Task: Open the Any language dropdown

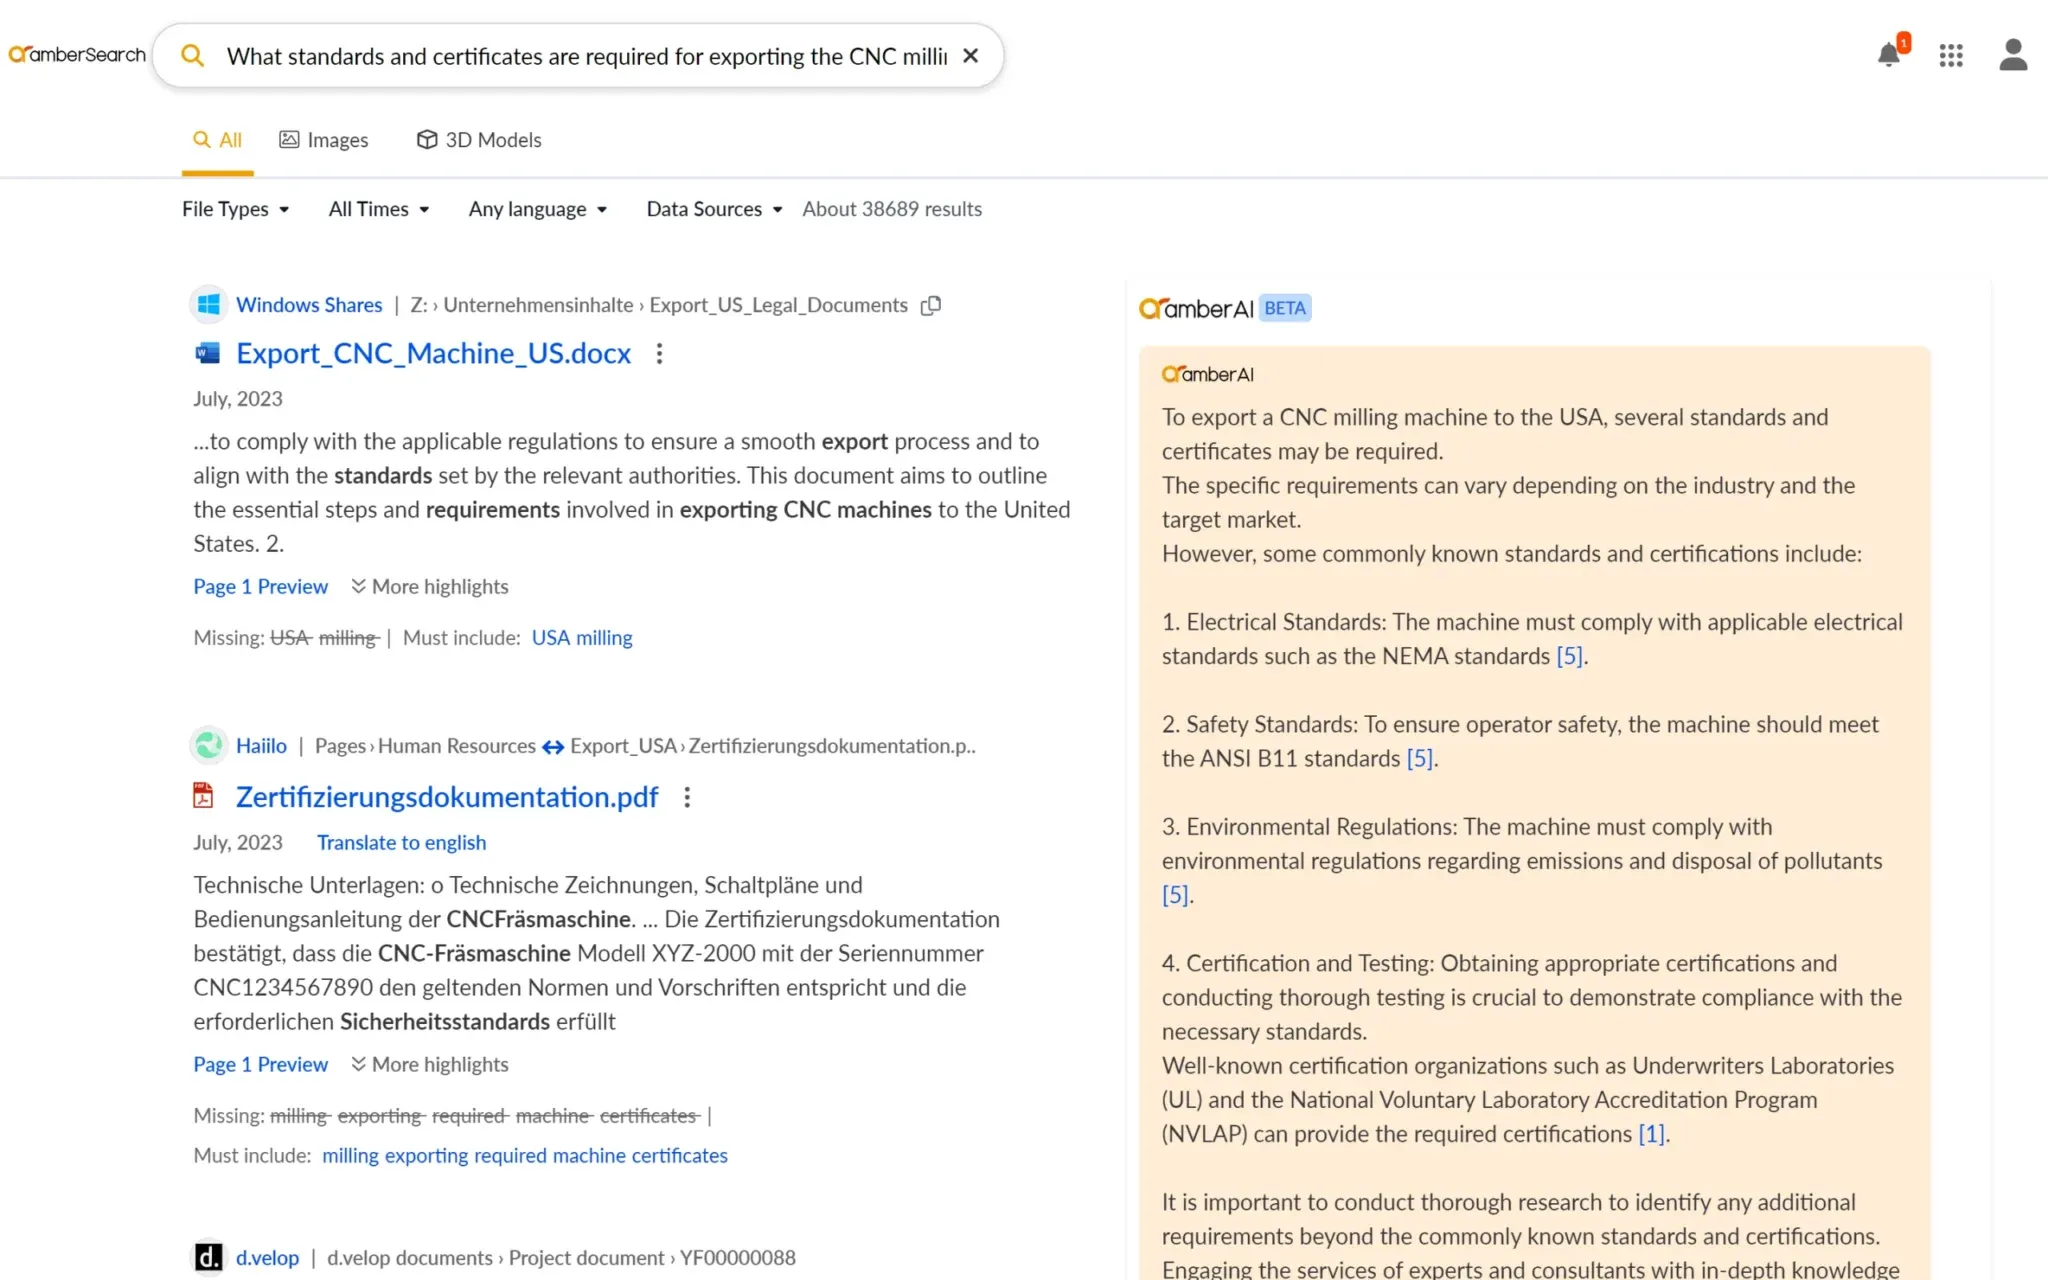Action: (x=537, y=209)
